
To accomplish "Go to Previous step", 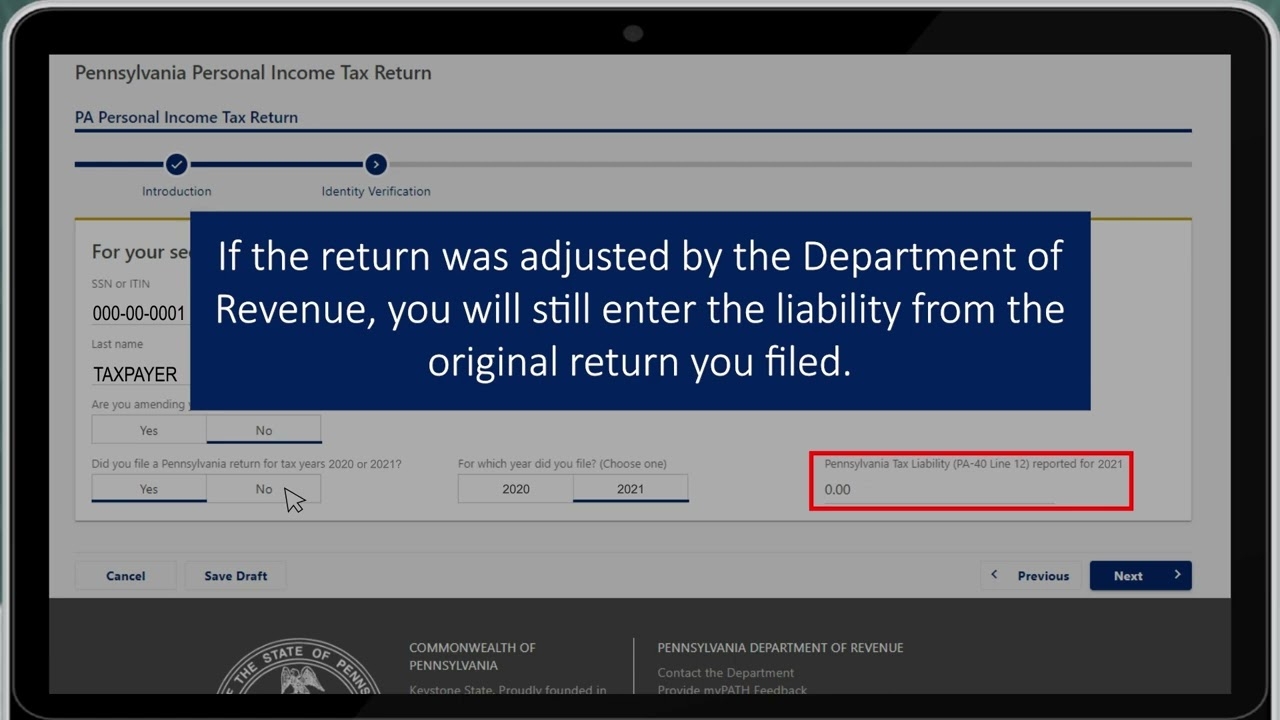I will (1030, 576).
